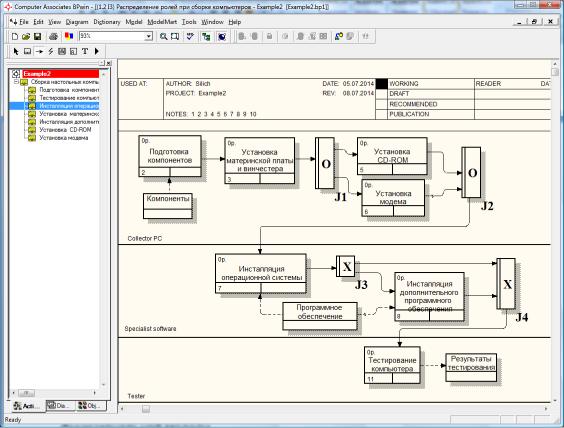Click the explorer panel dock button
Viewport: 564px width, 428px height.
(102, 63)
